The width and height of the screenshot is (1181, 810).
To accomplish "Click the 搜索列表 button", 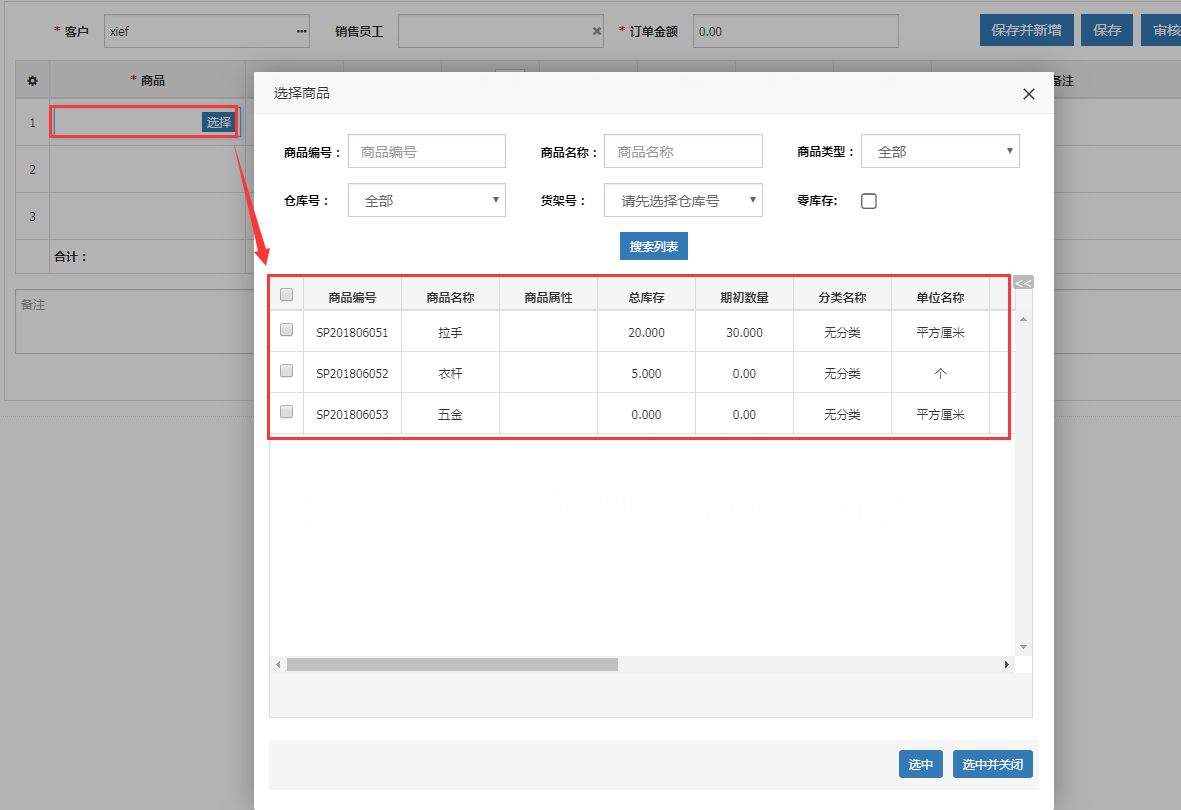I will pyautogui.click(x=654, y=246).
